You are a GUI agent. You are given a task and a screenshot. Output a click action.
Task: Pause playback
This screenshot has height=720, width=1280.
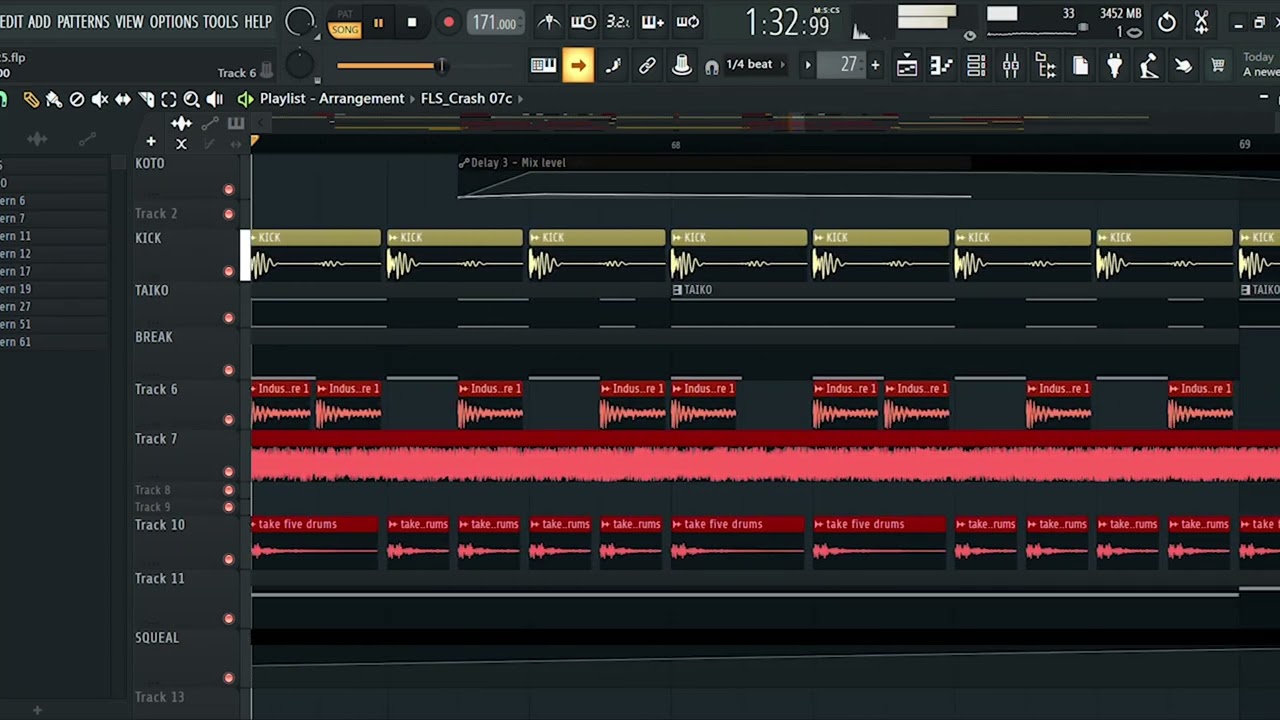coord(378,22)
